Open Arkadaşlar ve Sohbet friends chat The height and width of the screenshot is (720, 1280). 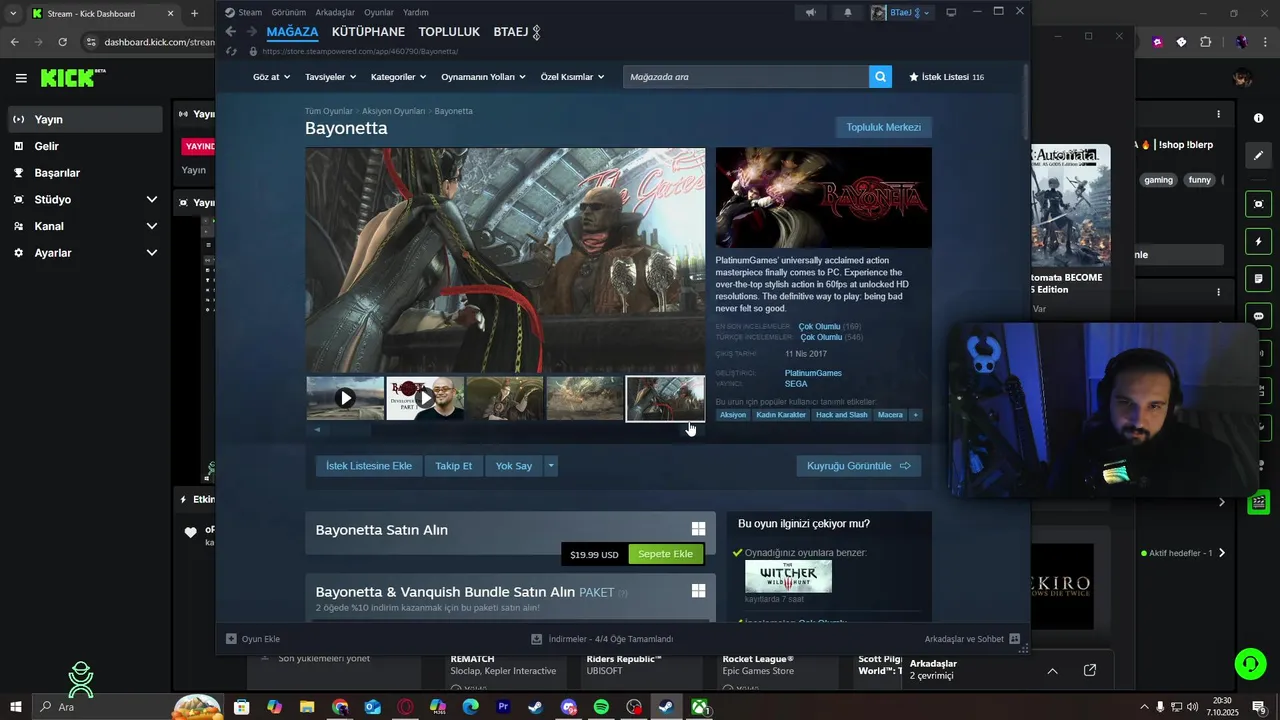(x=972, y=639)
